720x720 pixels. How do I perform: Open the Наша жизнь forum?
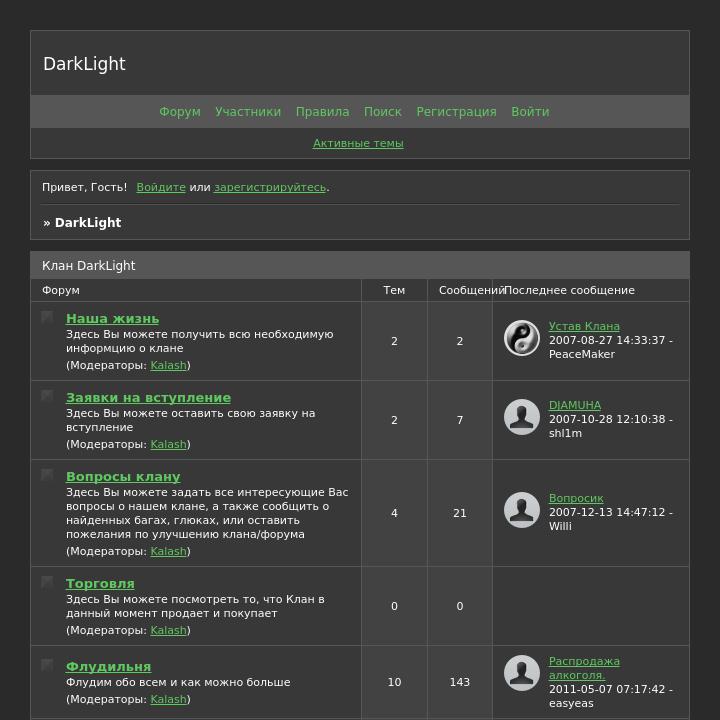click(112, 319)
